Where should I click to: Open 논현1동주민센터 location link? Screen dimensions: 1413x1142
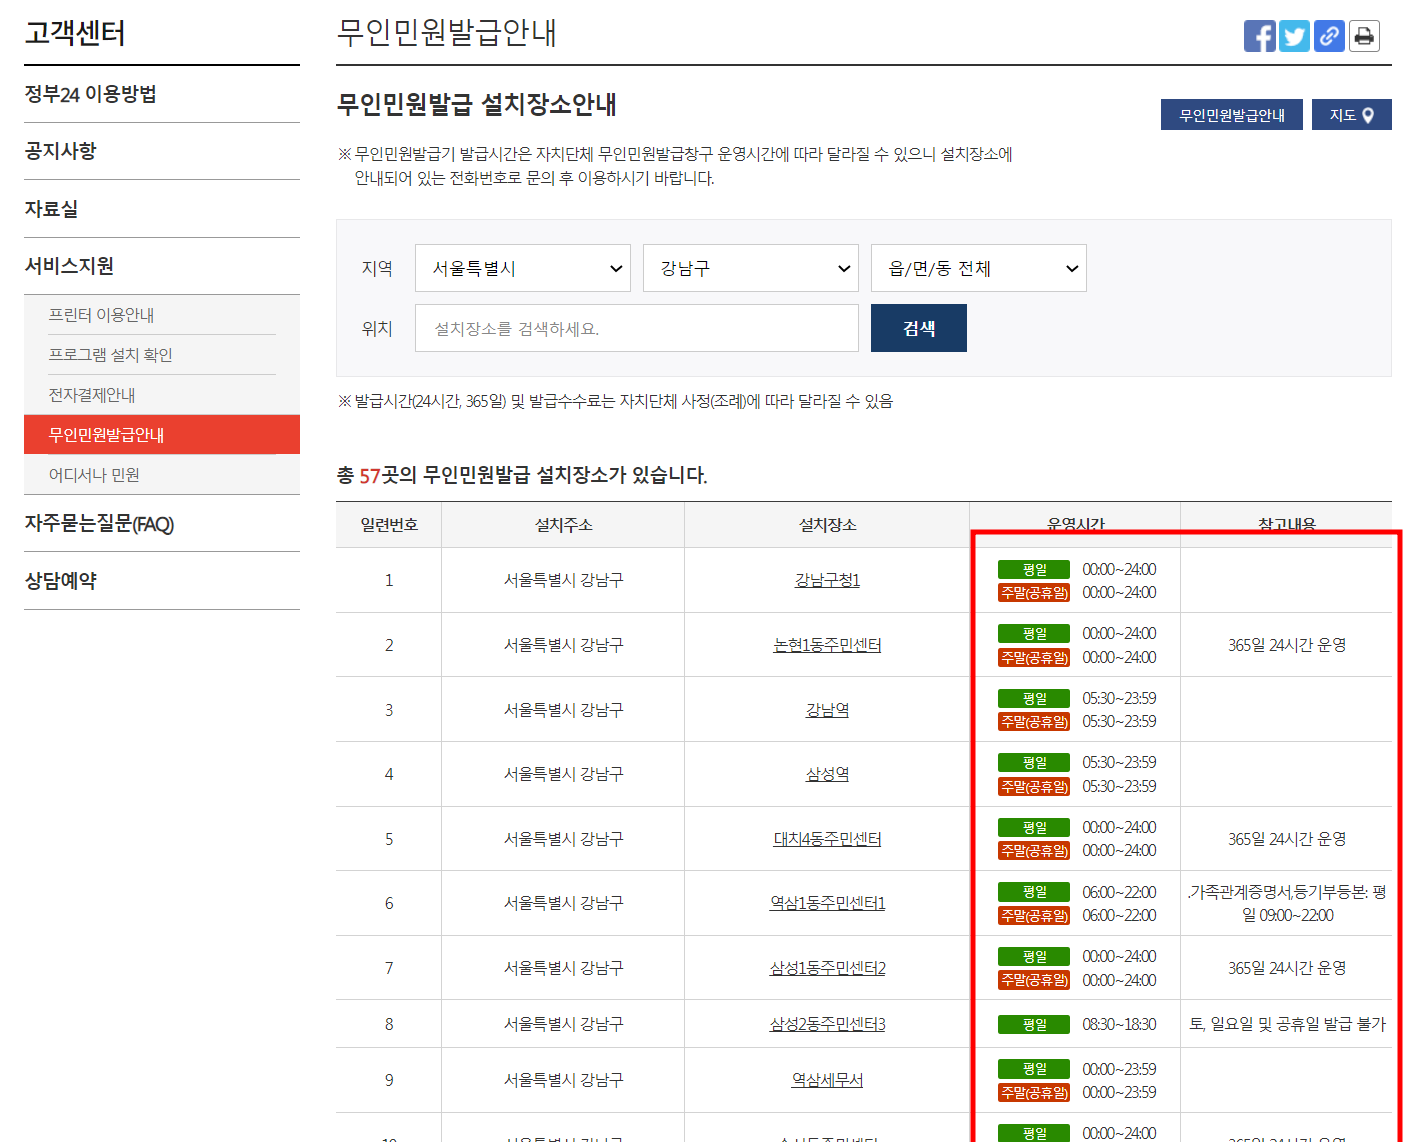pyautogui.click(x=827, y=645)
